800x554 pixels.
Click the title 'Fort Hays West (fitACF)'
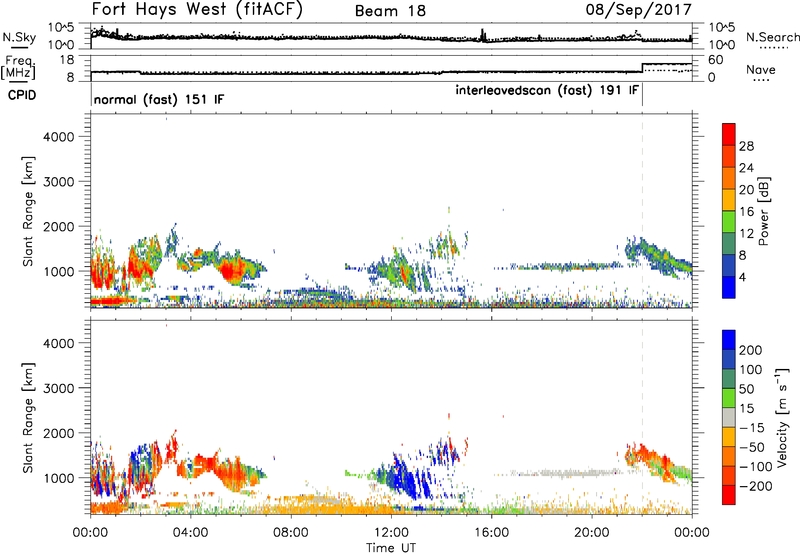(197, 9)
